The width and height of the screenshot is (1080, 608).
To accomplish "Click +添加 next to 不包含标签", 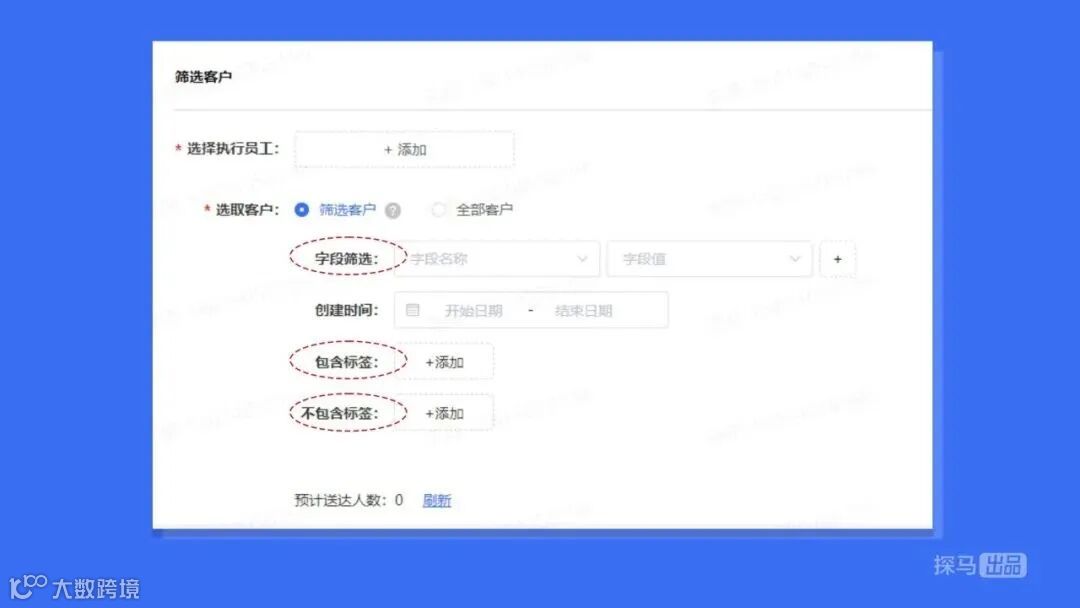I will [x=444, y=413].
